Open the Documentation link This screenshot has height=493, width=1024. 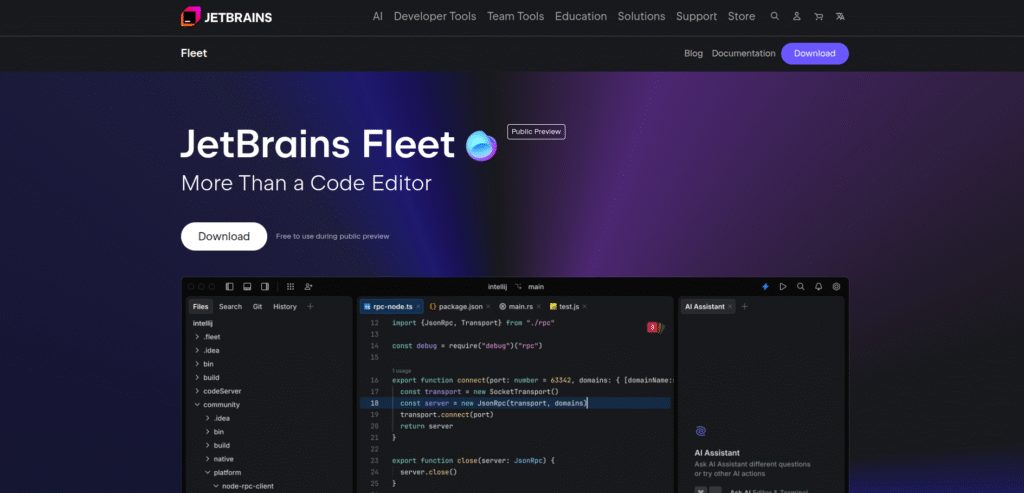[x=743, y=54]
